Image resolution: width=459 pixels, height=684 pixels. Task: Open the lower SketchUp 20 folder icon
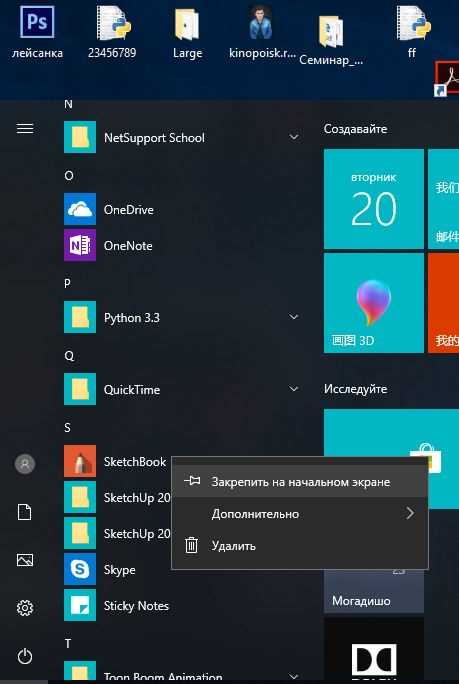pos(80,533)
